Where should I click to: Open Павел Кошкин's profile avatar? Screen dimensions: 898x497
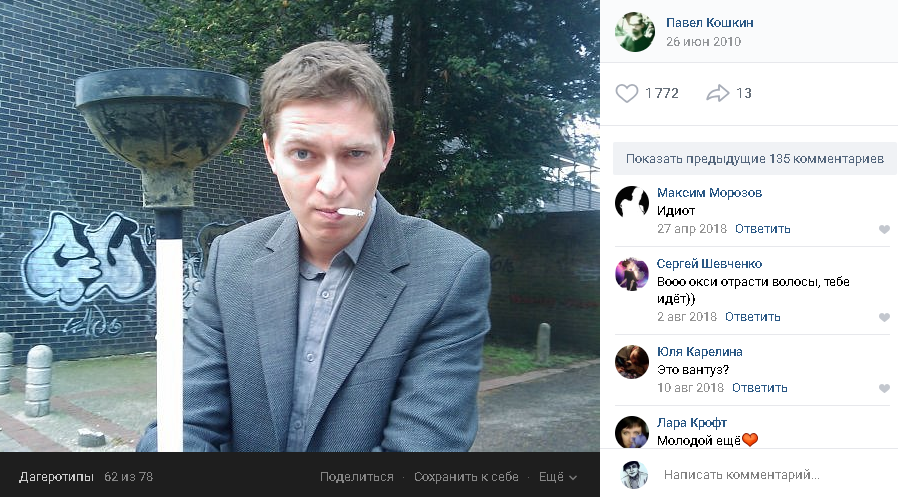(x=635, y=32)
